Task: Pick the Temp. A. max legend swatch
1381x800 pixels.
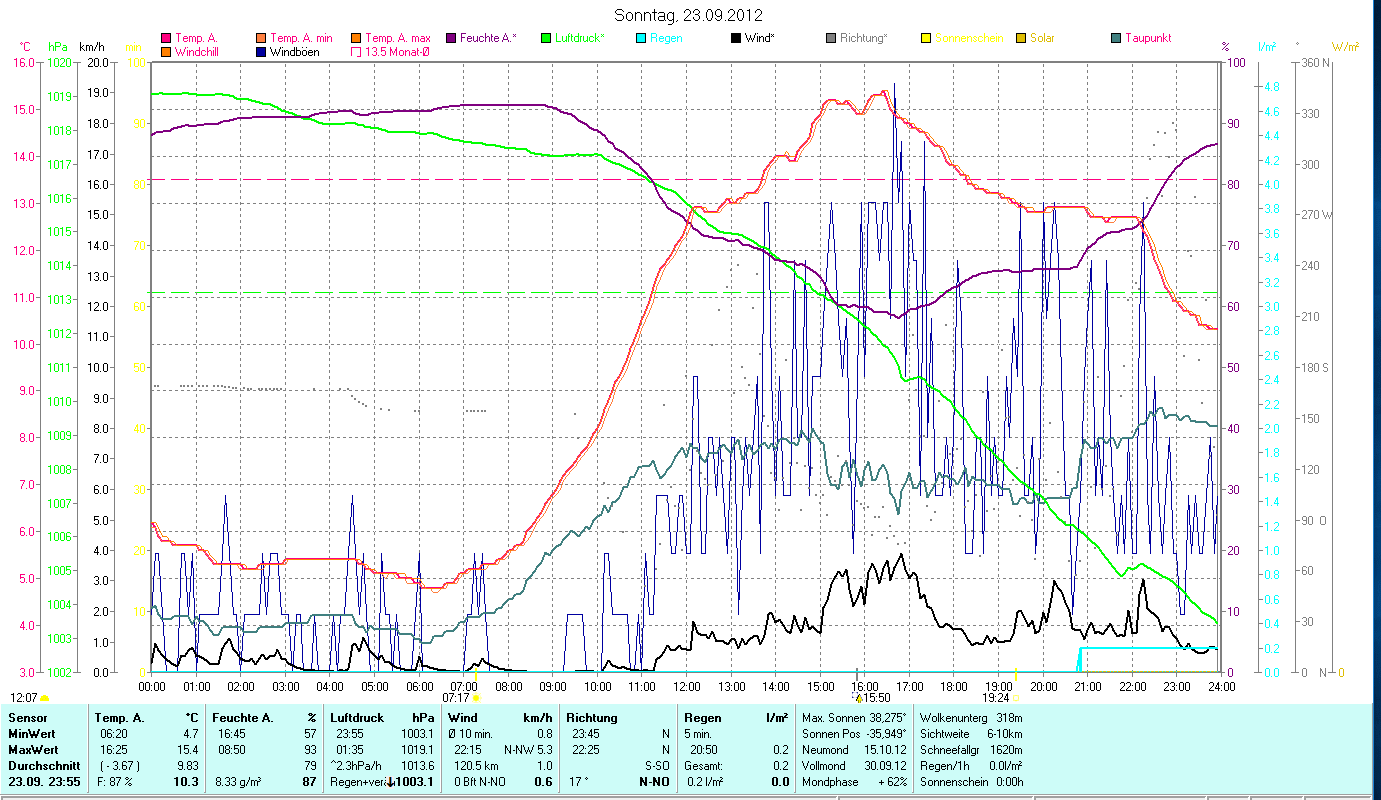Action: pos(355,38)
